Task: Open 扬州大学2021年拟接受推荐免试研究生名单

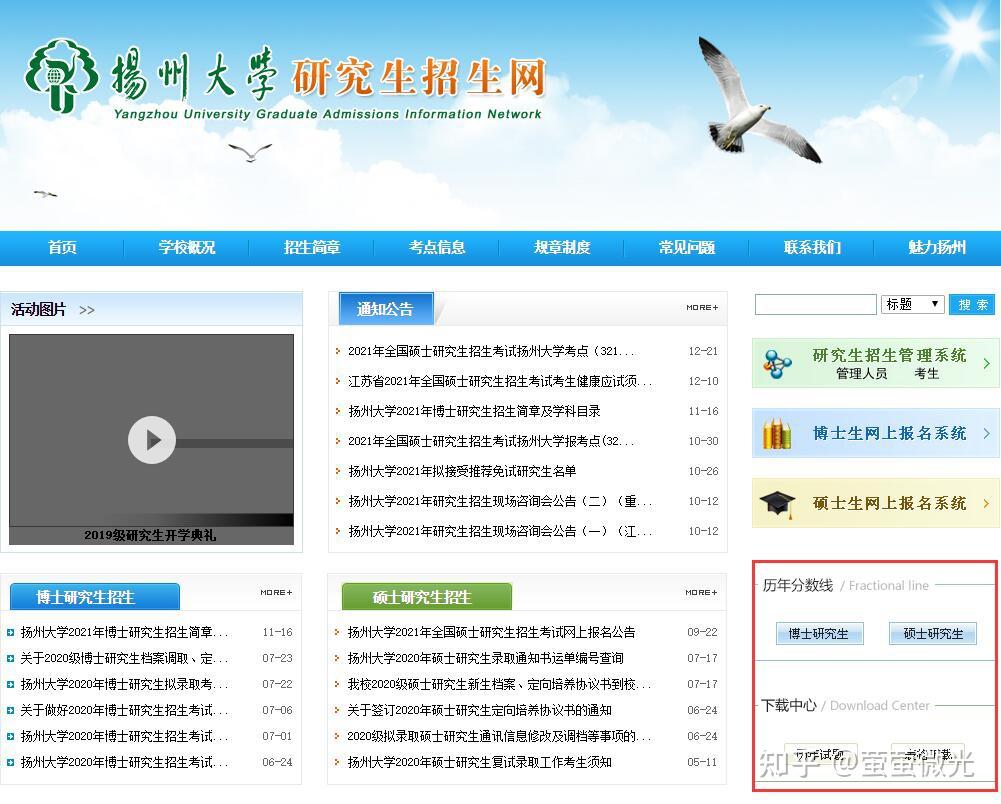Action: 462,471
